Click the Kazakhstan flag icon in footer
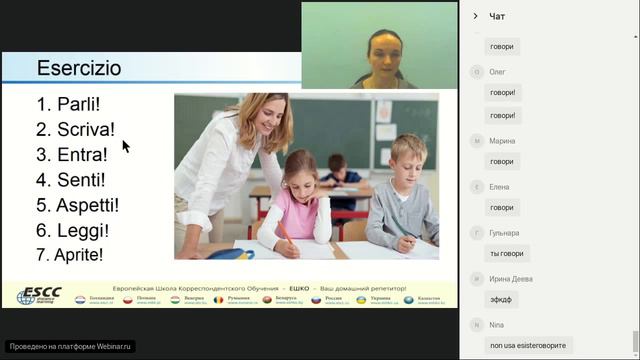640x360 pixels. point(409,300)
